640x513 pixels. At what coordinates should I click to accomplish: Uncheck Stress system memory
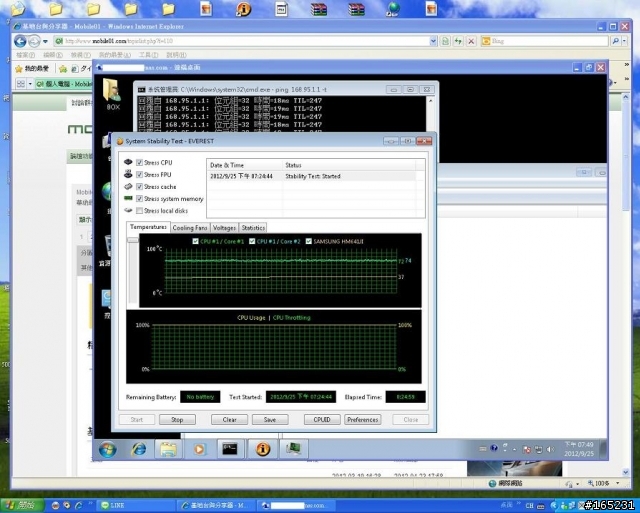(x=140, y=199)
